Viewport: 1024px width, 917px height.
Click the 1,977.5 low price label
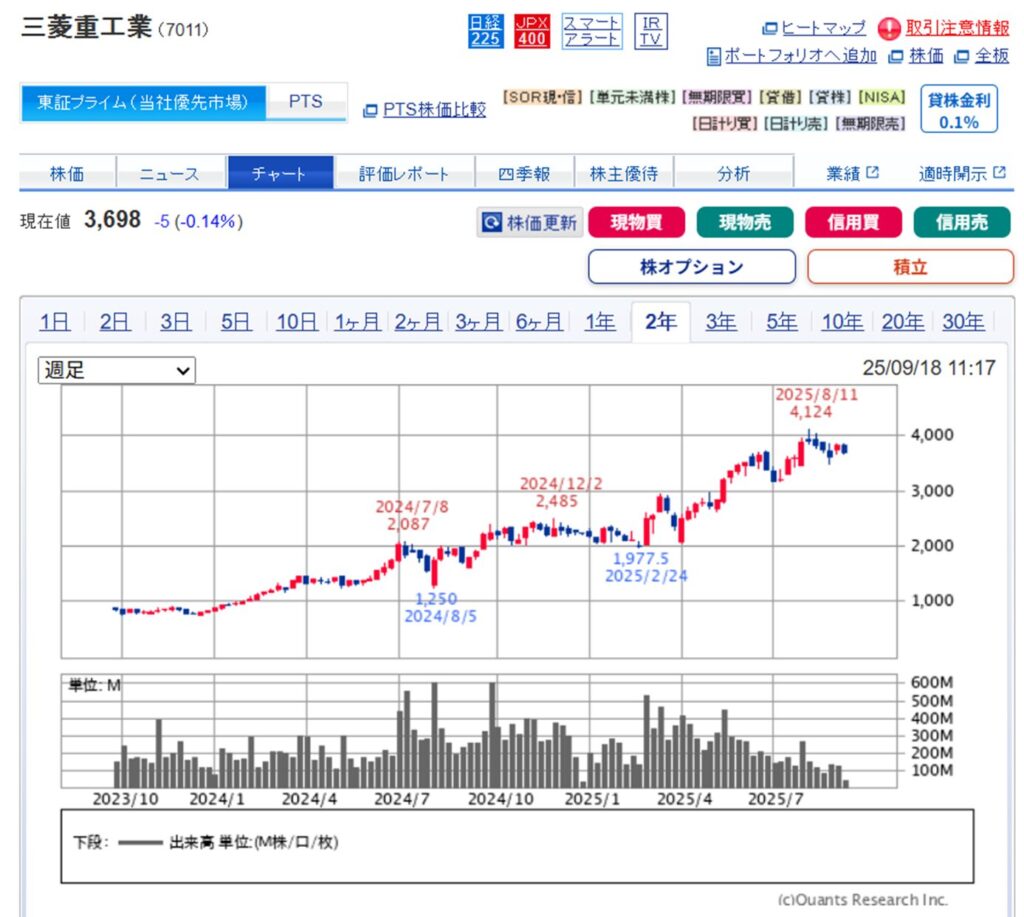pyautogui.click(x=641, y=558)
